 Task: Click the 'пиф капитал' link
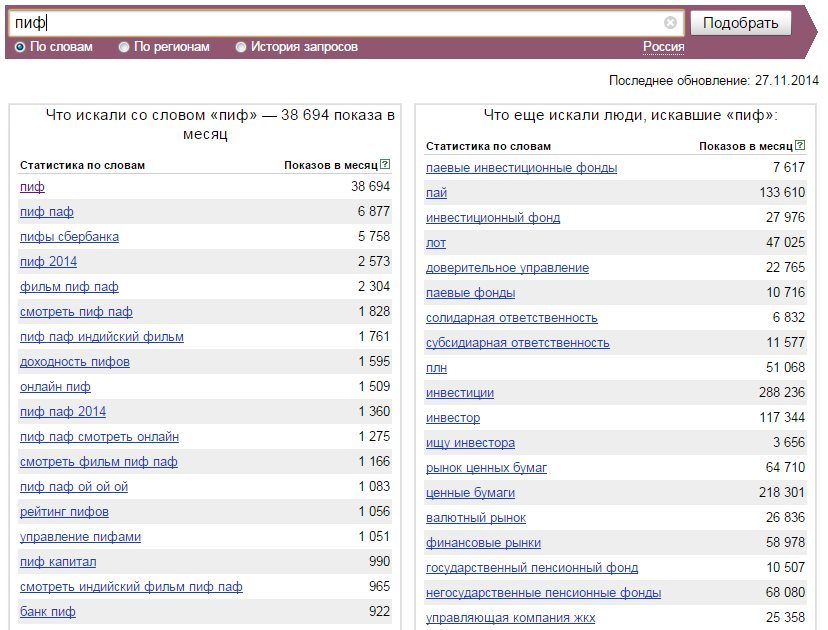click(x=58, y=562)
